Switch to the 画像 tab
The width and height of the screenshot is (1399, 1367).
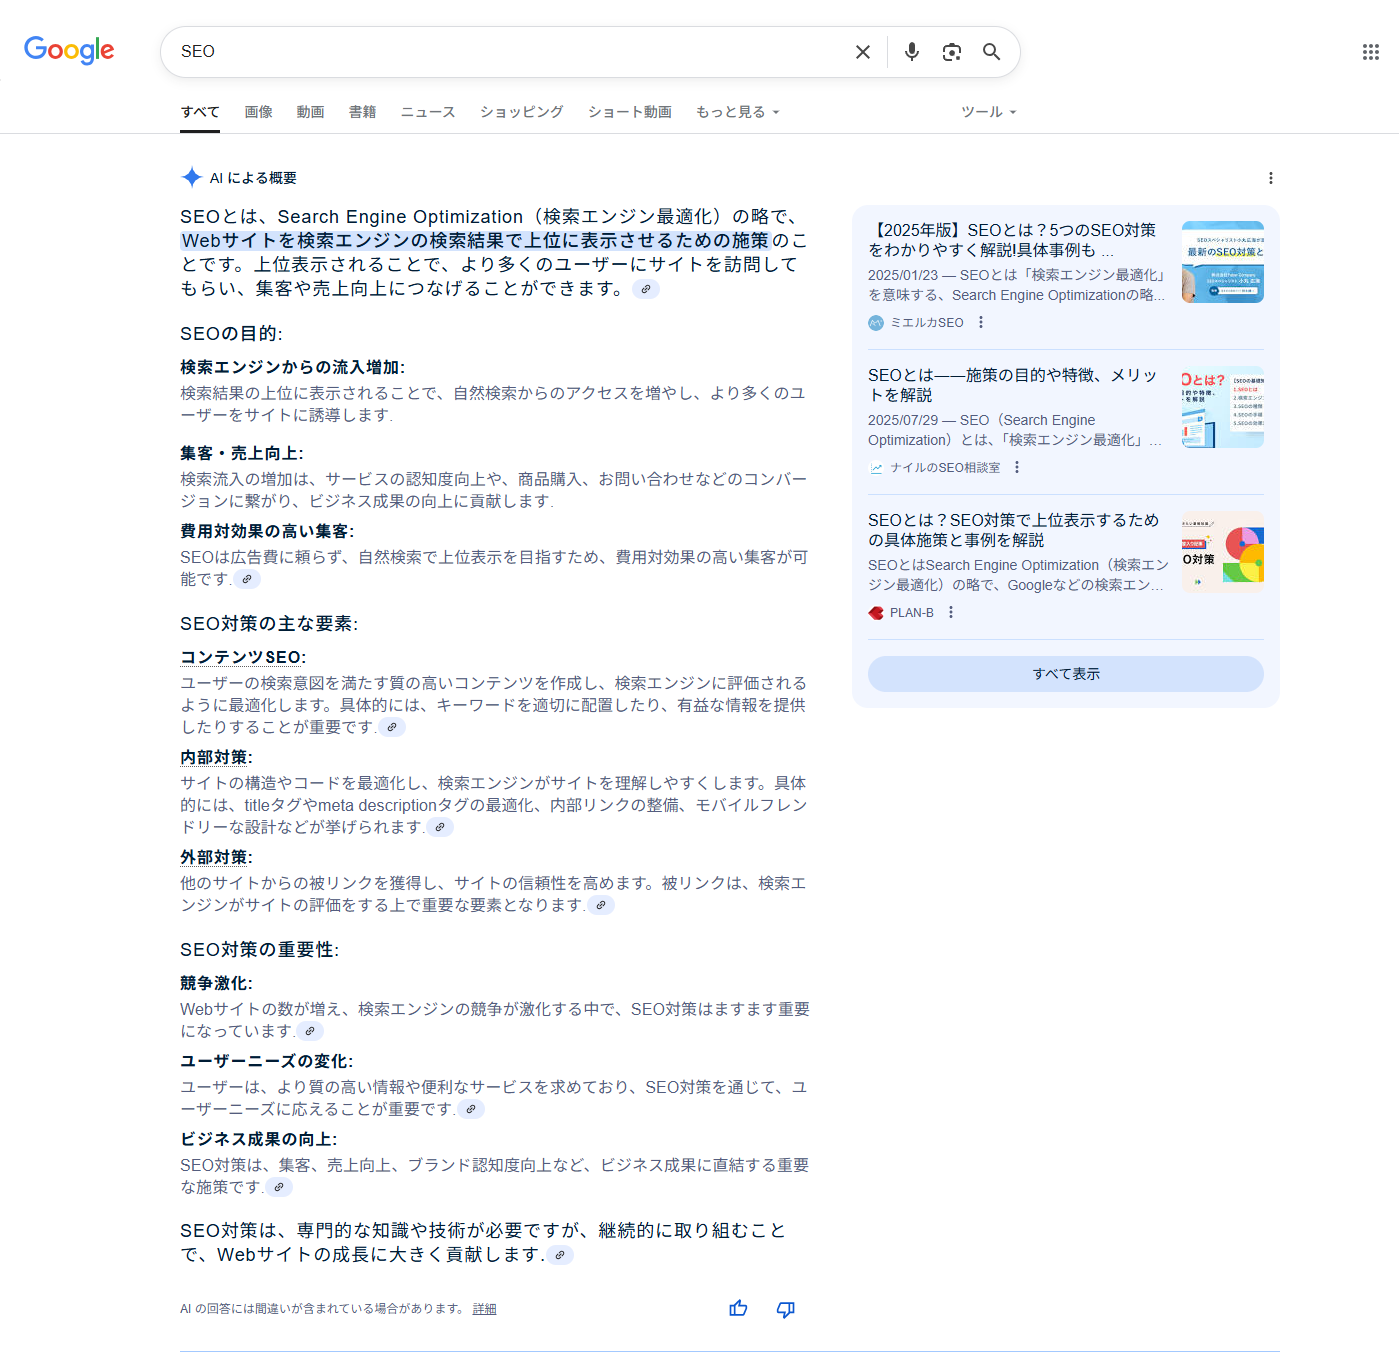[x=259, y=112]
